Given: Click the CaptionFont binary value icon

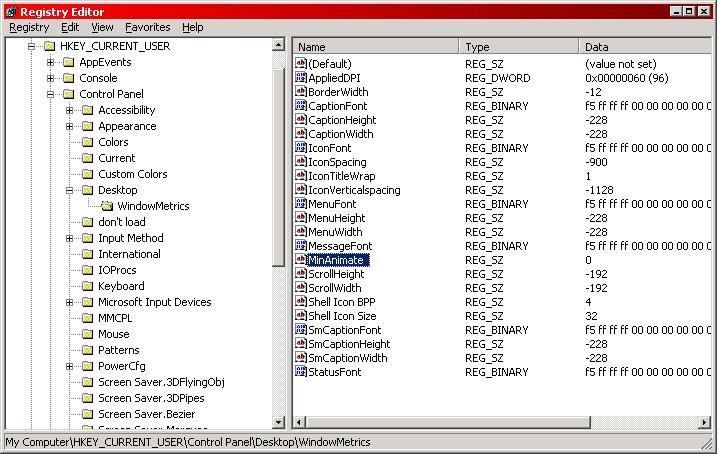Looking at the screenshot, I should [x=300, y=106].
